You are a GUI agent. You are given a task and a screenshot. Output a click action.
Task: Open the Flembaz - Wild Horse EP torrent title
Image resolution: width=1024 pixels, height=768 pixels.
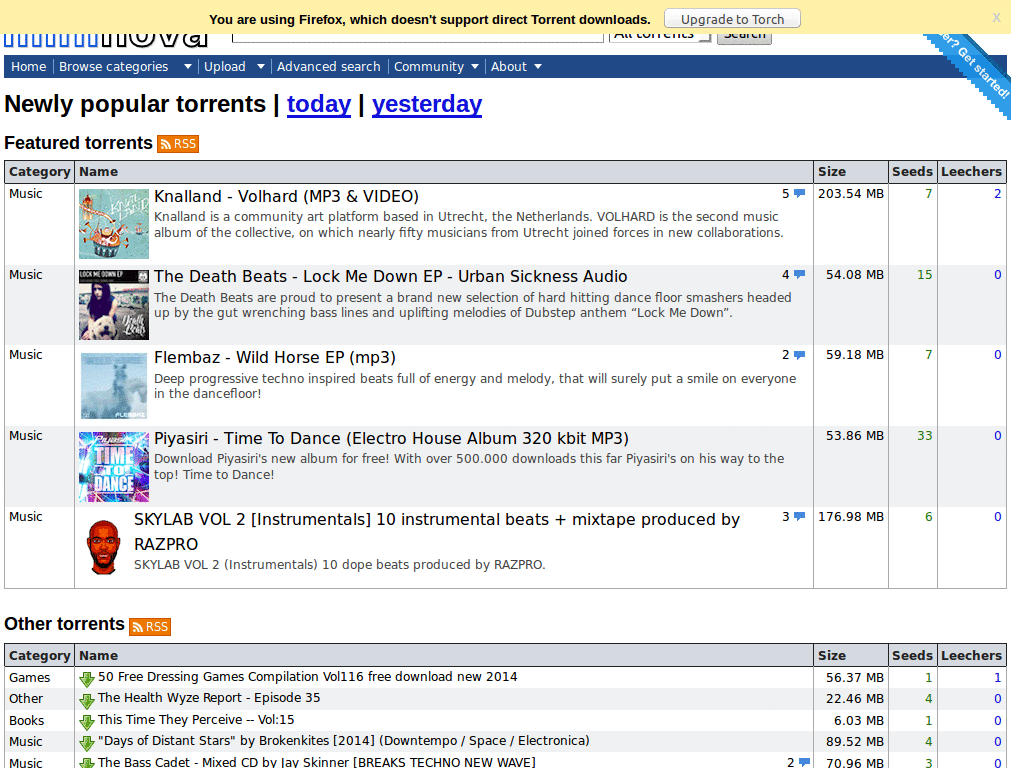tap(274, 358)
